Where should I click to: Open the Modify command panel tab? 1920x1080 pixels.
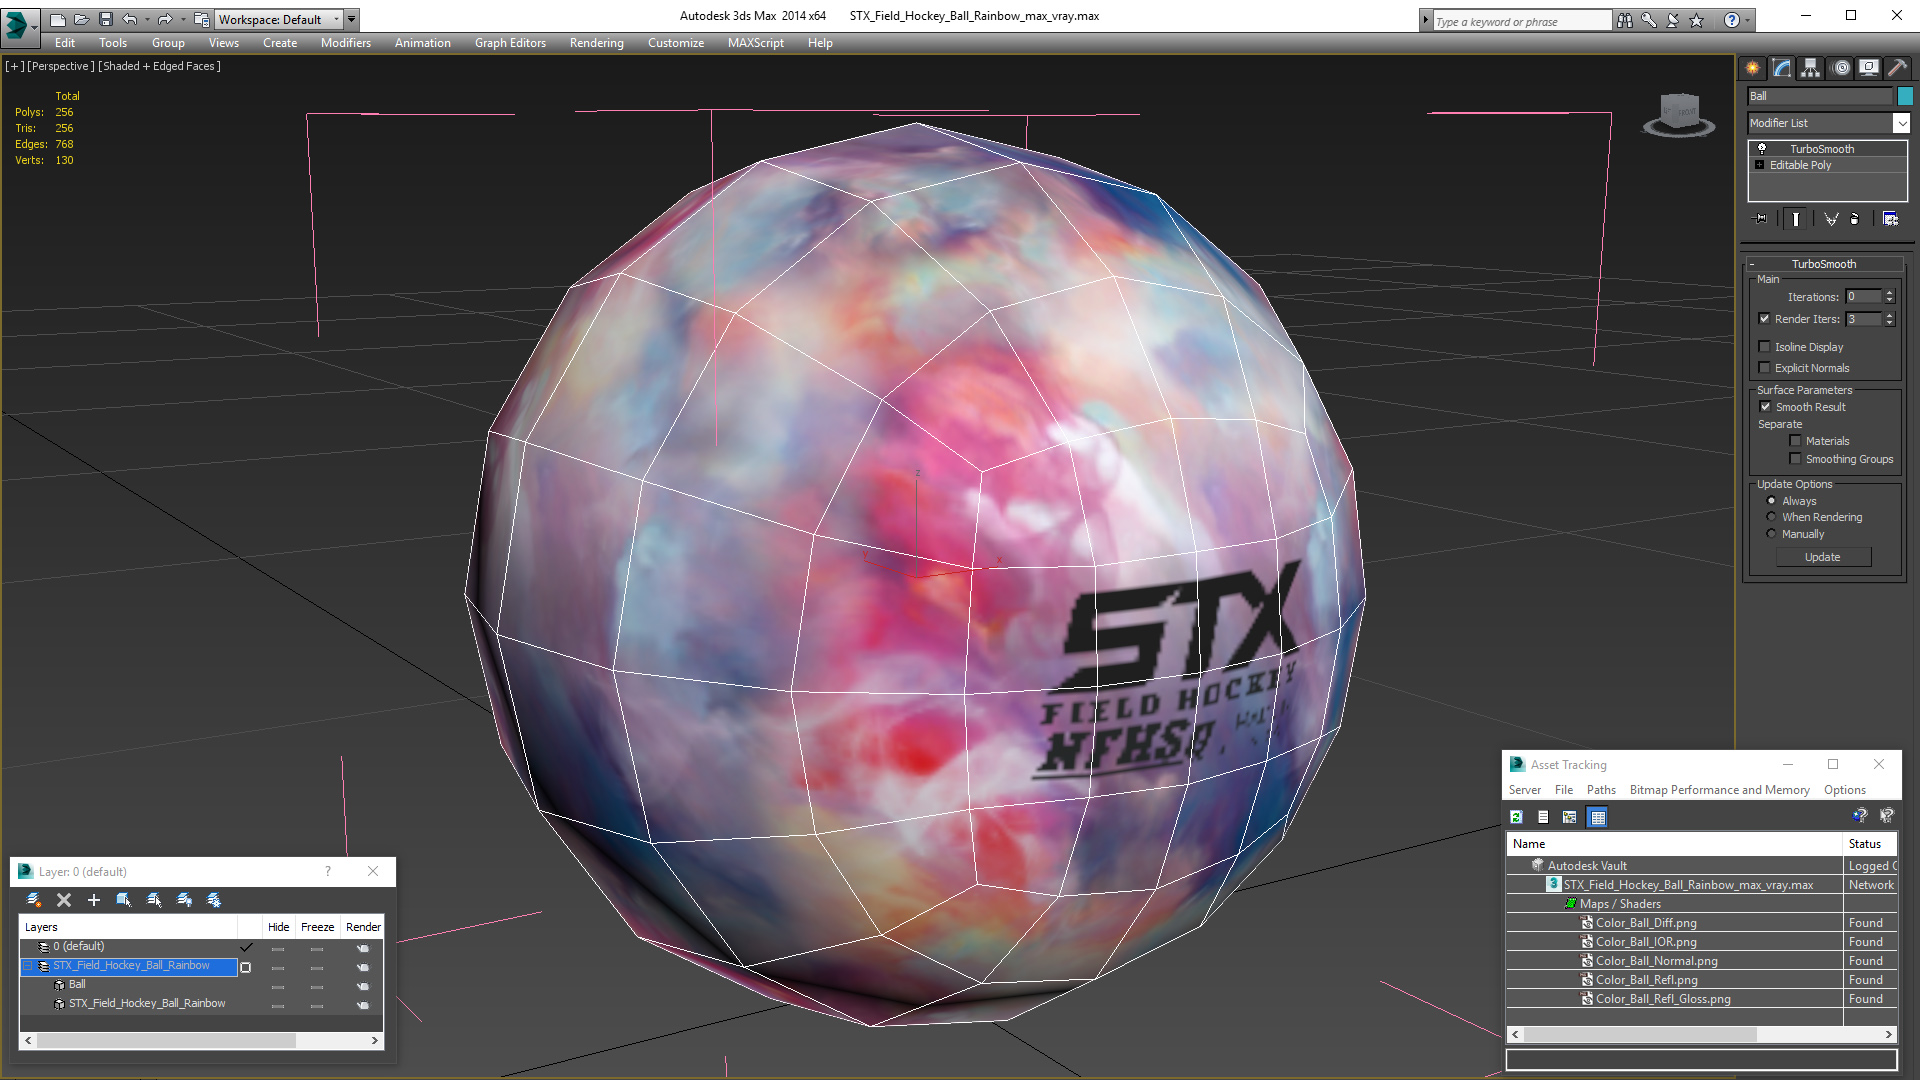(x=1782, y=68)
